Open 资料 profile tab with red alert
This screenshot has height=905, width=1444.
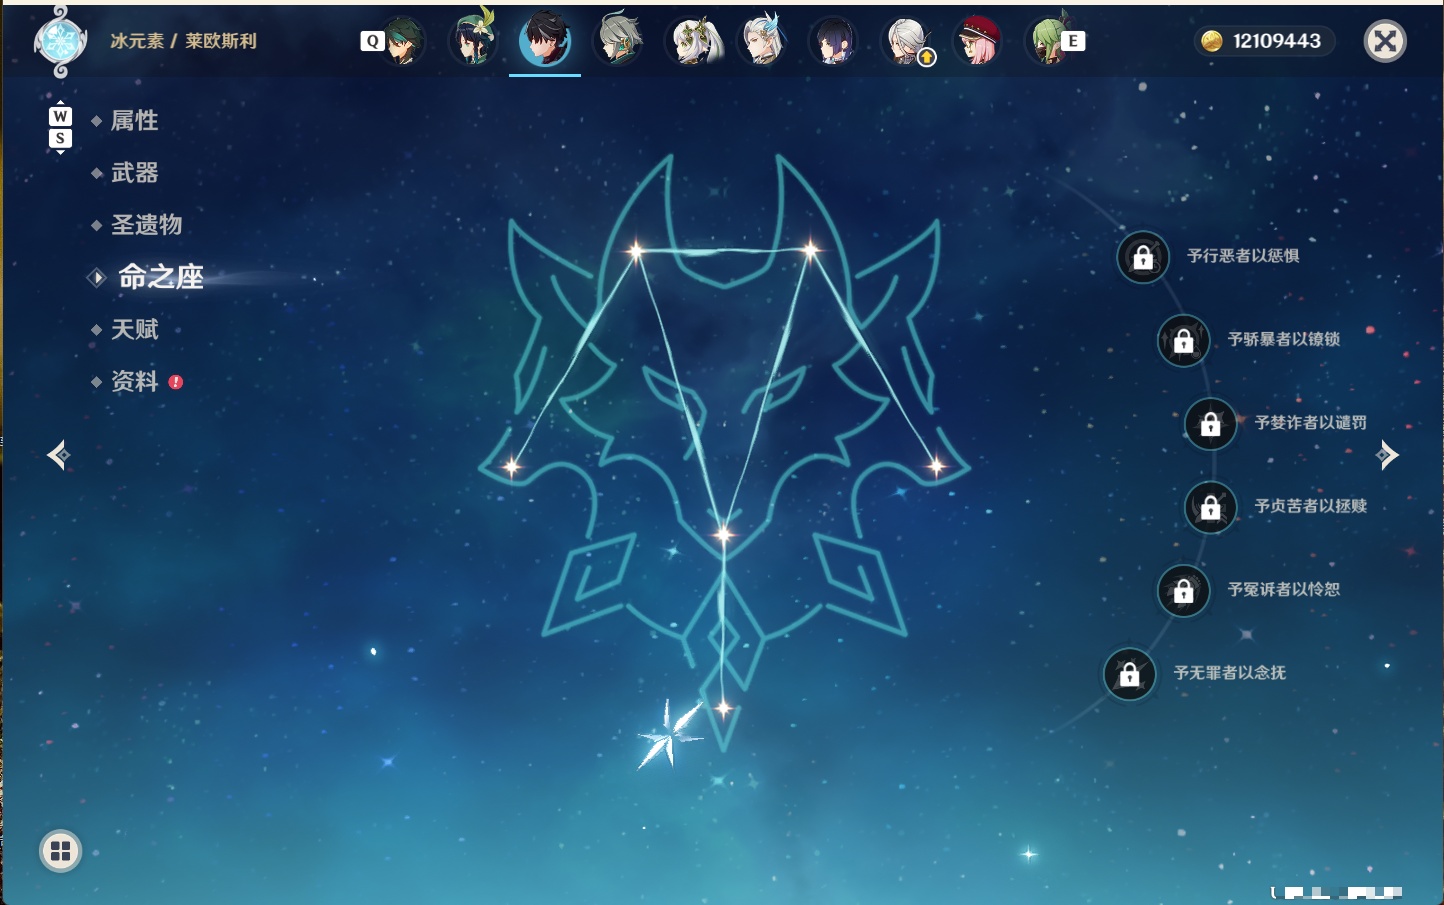point(136,381)
